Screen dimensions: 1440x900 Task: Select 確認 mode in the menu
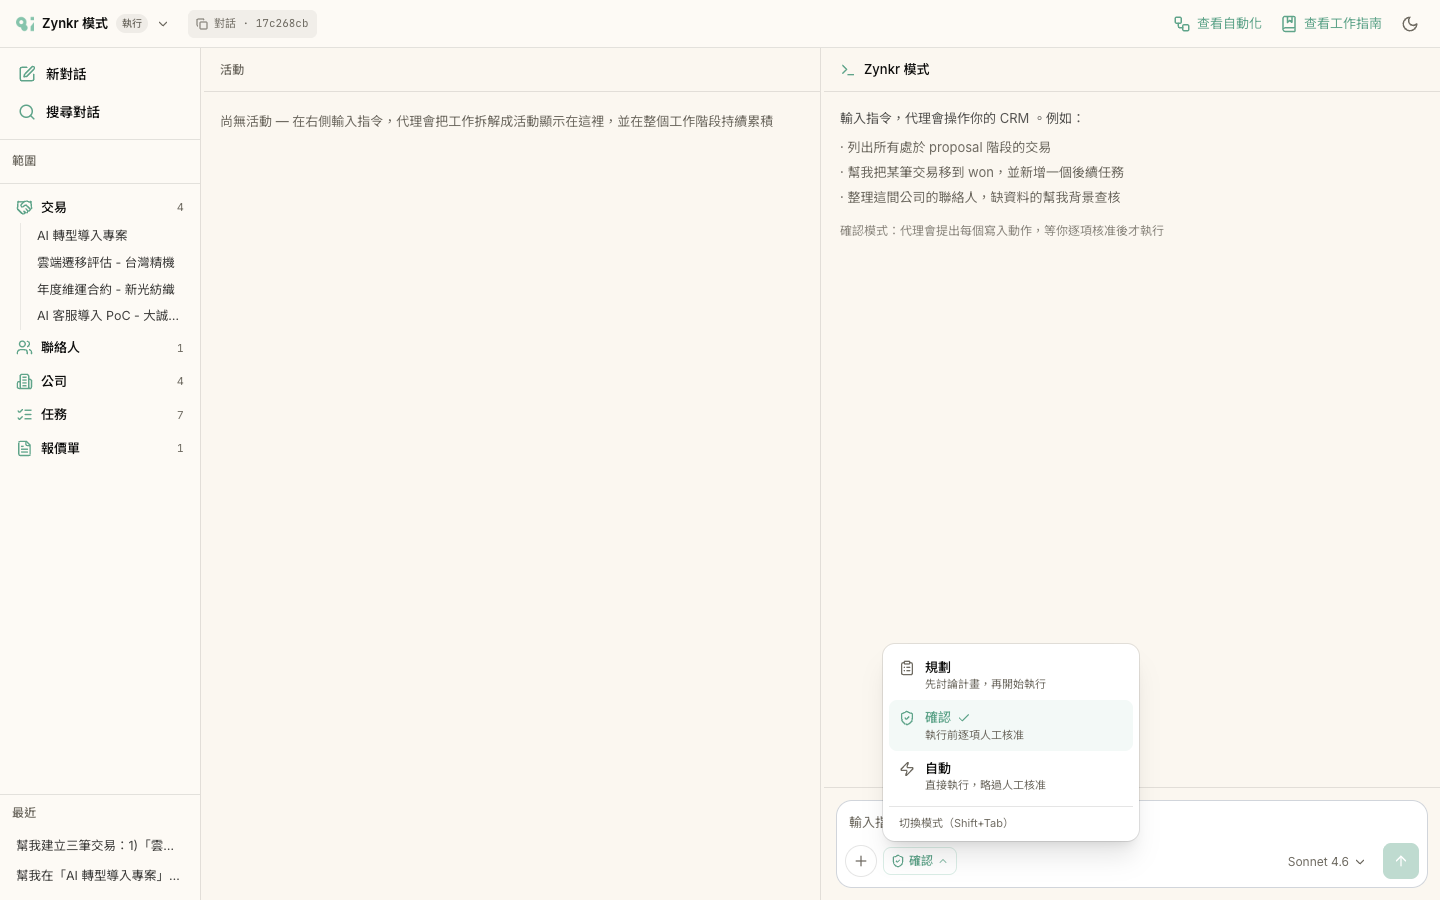point(1011,725)
